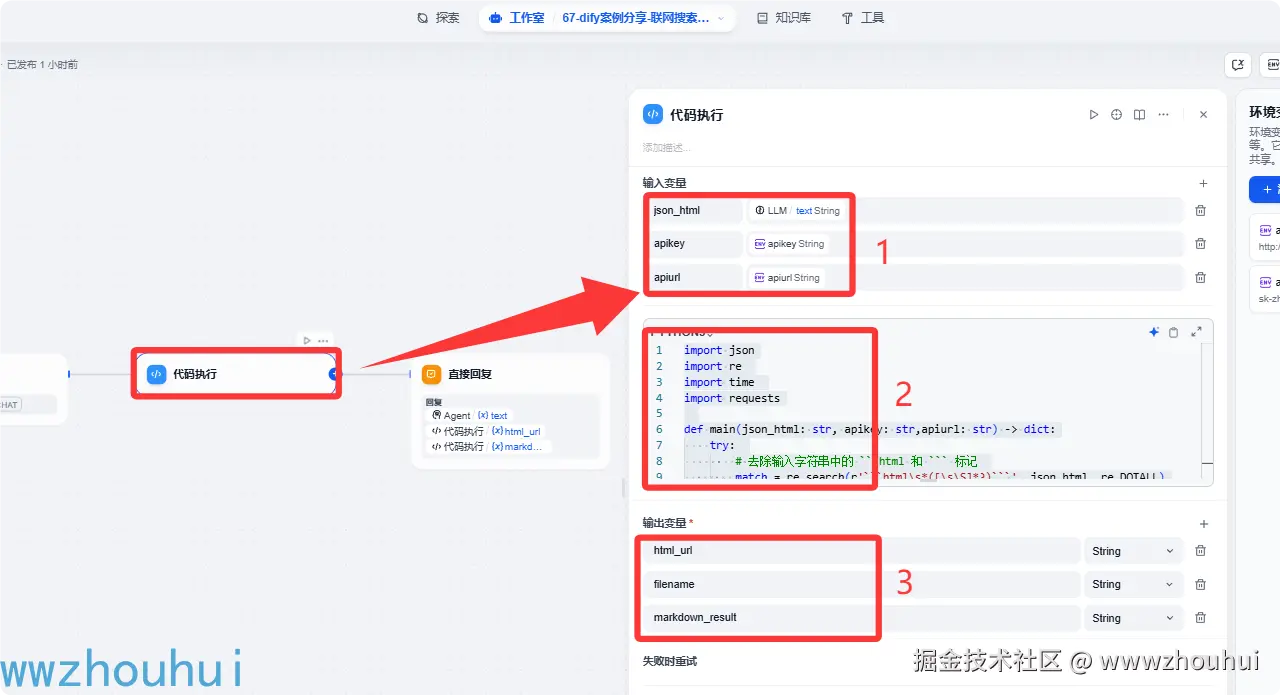Click the orange 直接回复 node icon
The width and height of the screenshot is (1280, 695).
431,374
